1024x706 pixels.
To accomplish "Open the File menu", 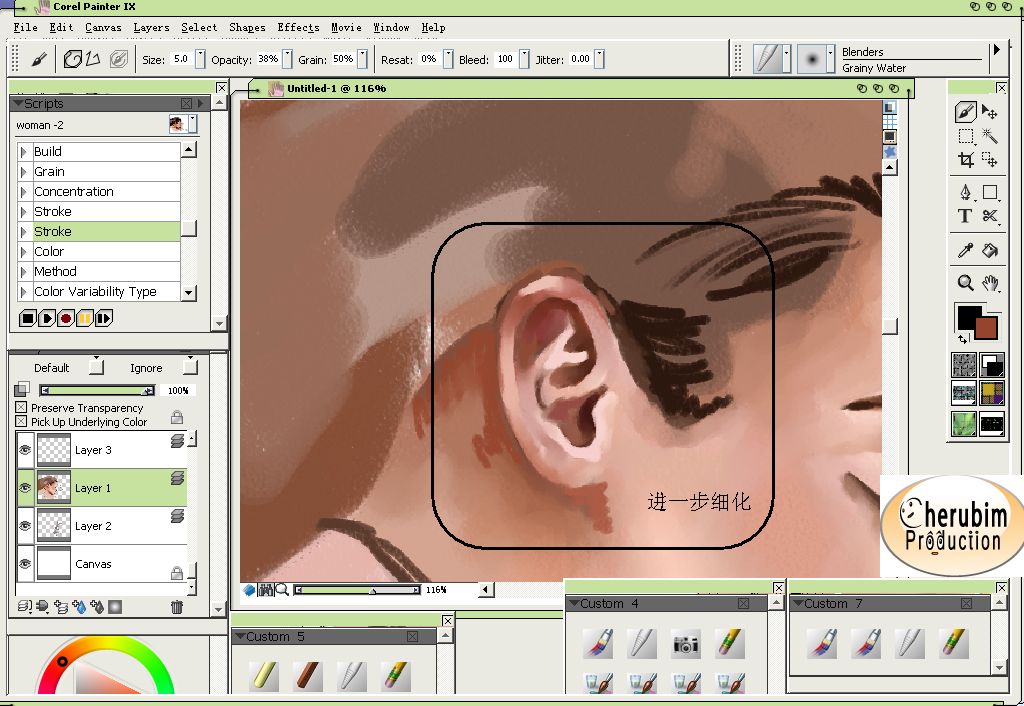I will pos(25,27).
